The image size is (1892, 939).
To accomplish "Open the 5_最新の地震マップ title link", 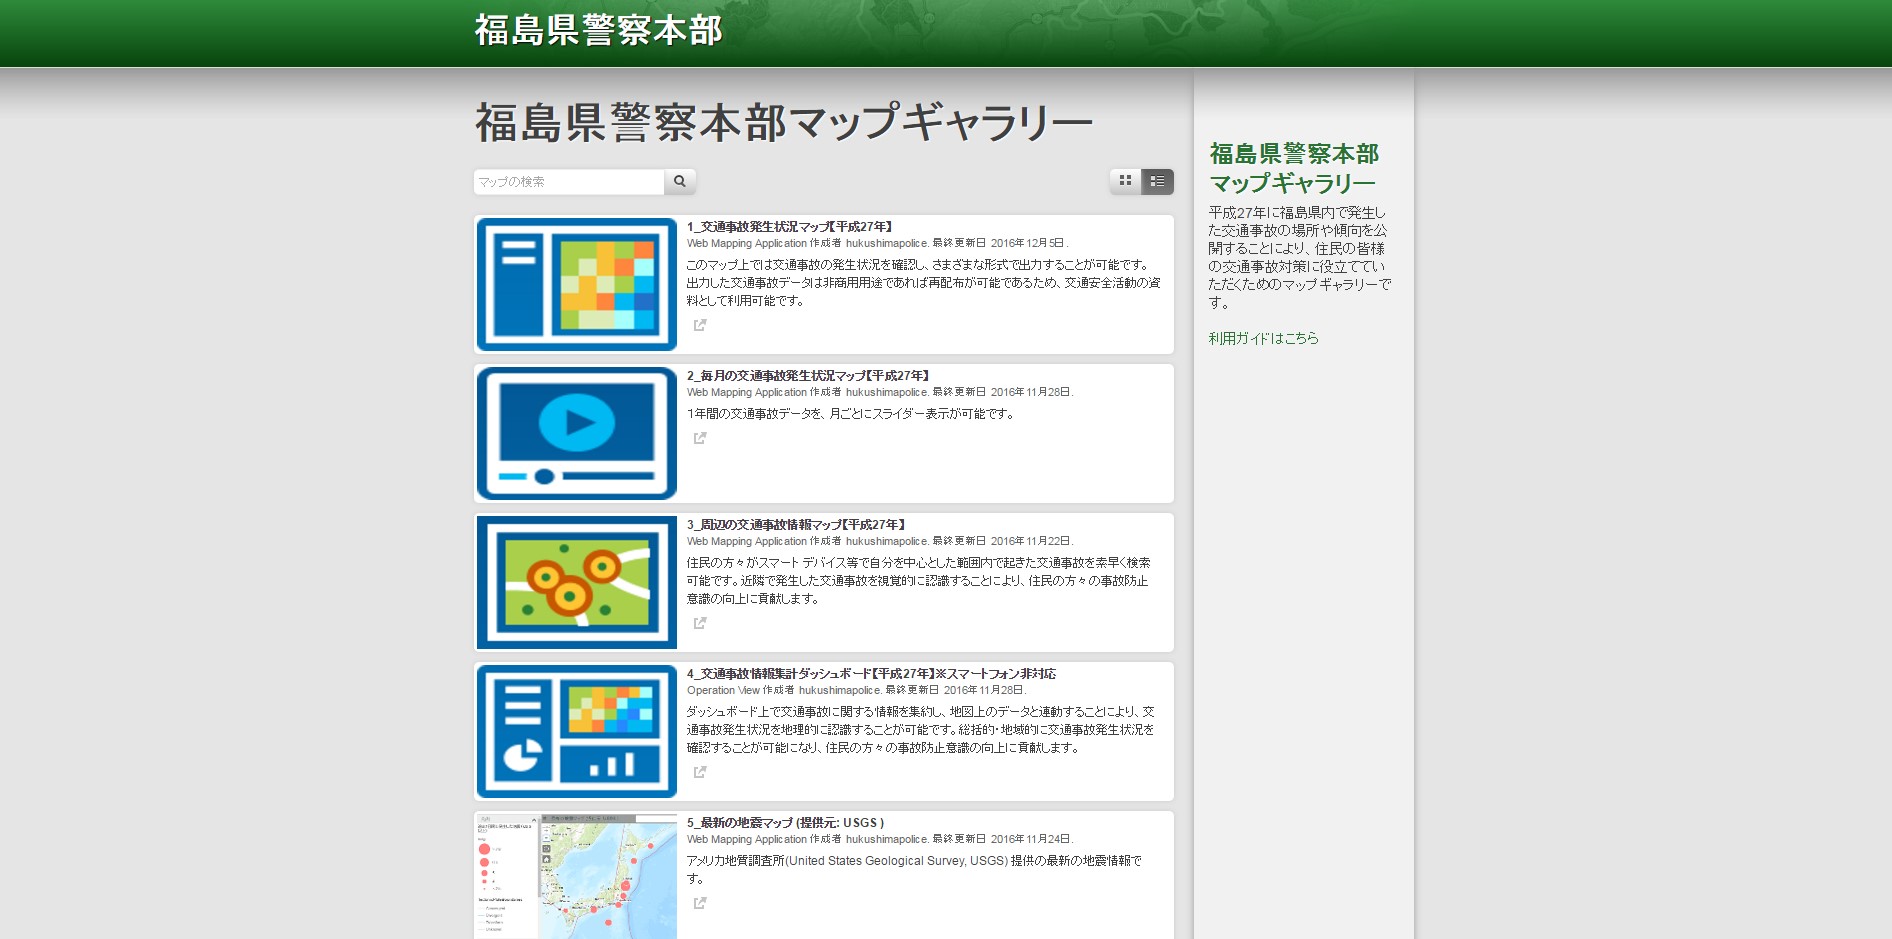I will pos(785,823).
